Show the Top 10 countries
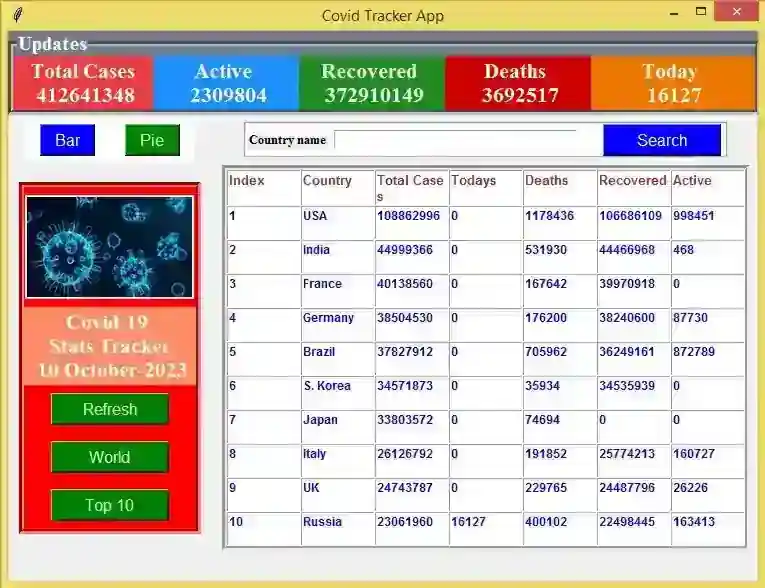The width and height of the screenshot is (765, 588). pos(110,505)
